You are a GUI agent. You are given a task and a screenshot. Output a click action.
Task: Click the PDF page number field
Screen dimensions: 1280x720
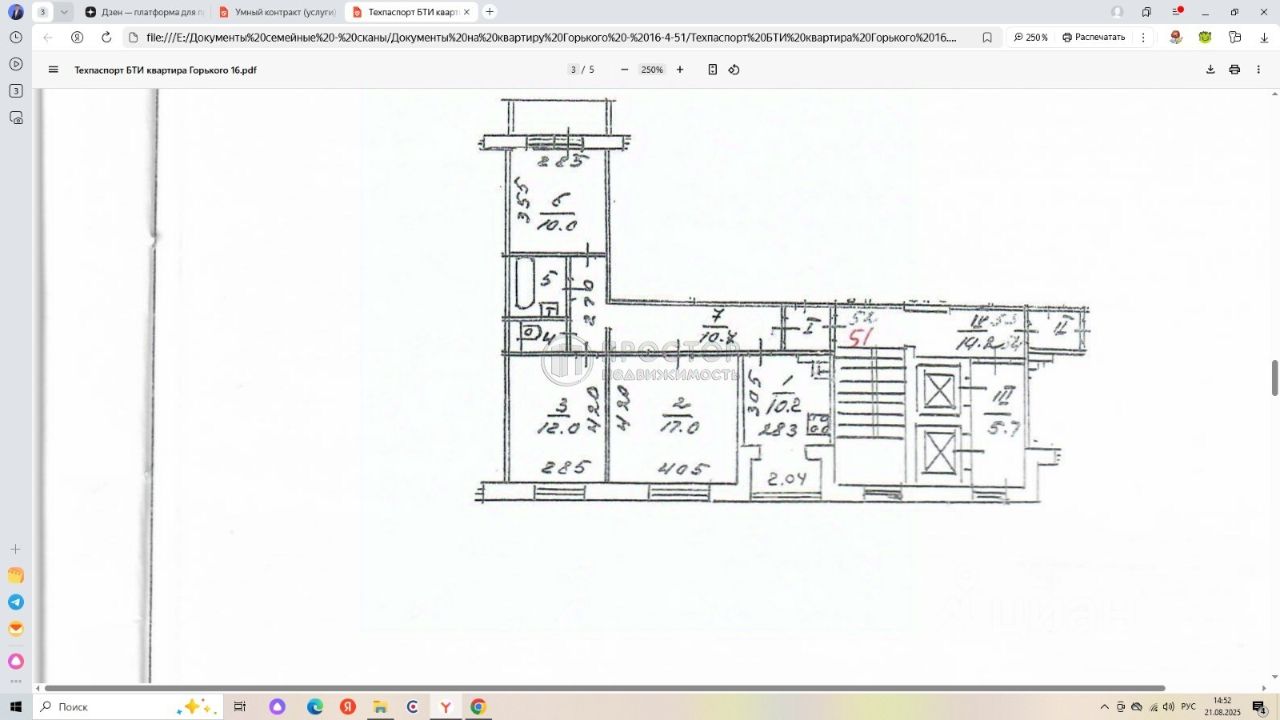pyautogui.click(x=573, y=70)
